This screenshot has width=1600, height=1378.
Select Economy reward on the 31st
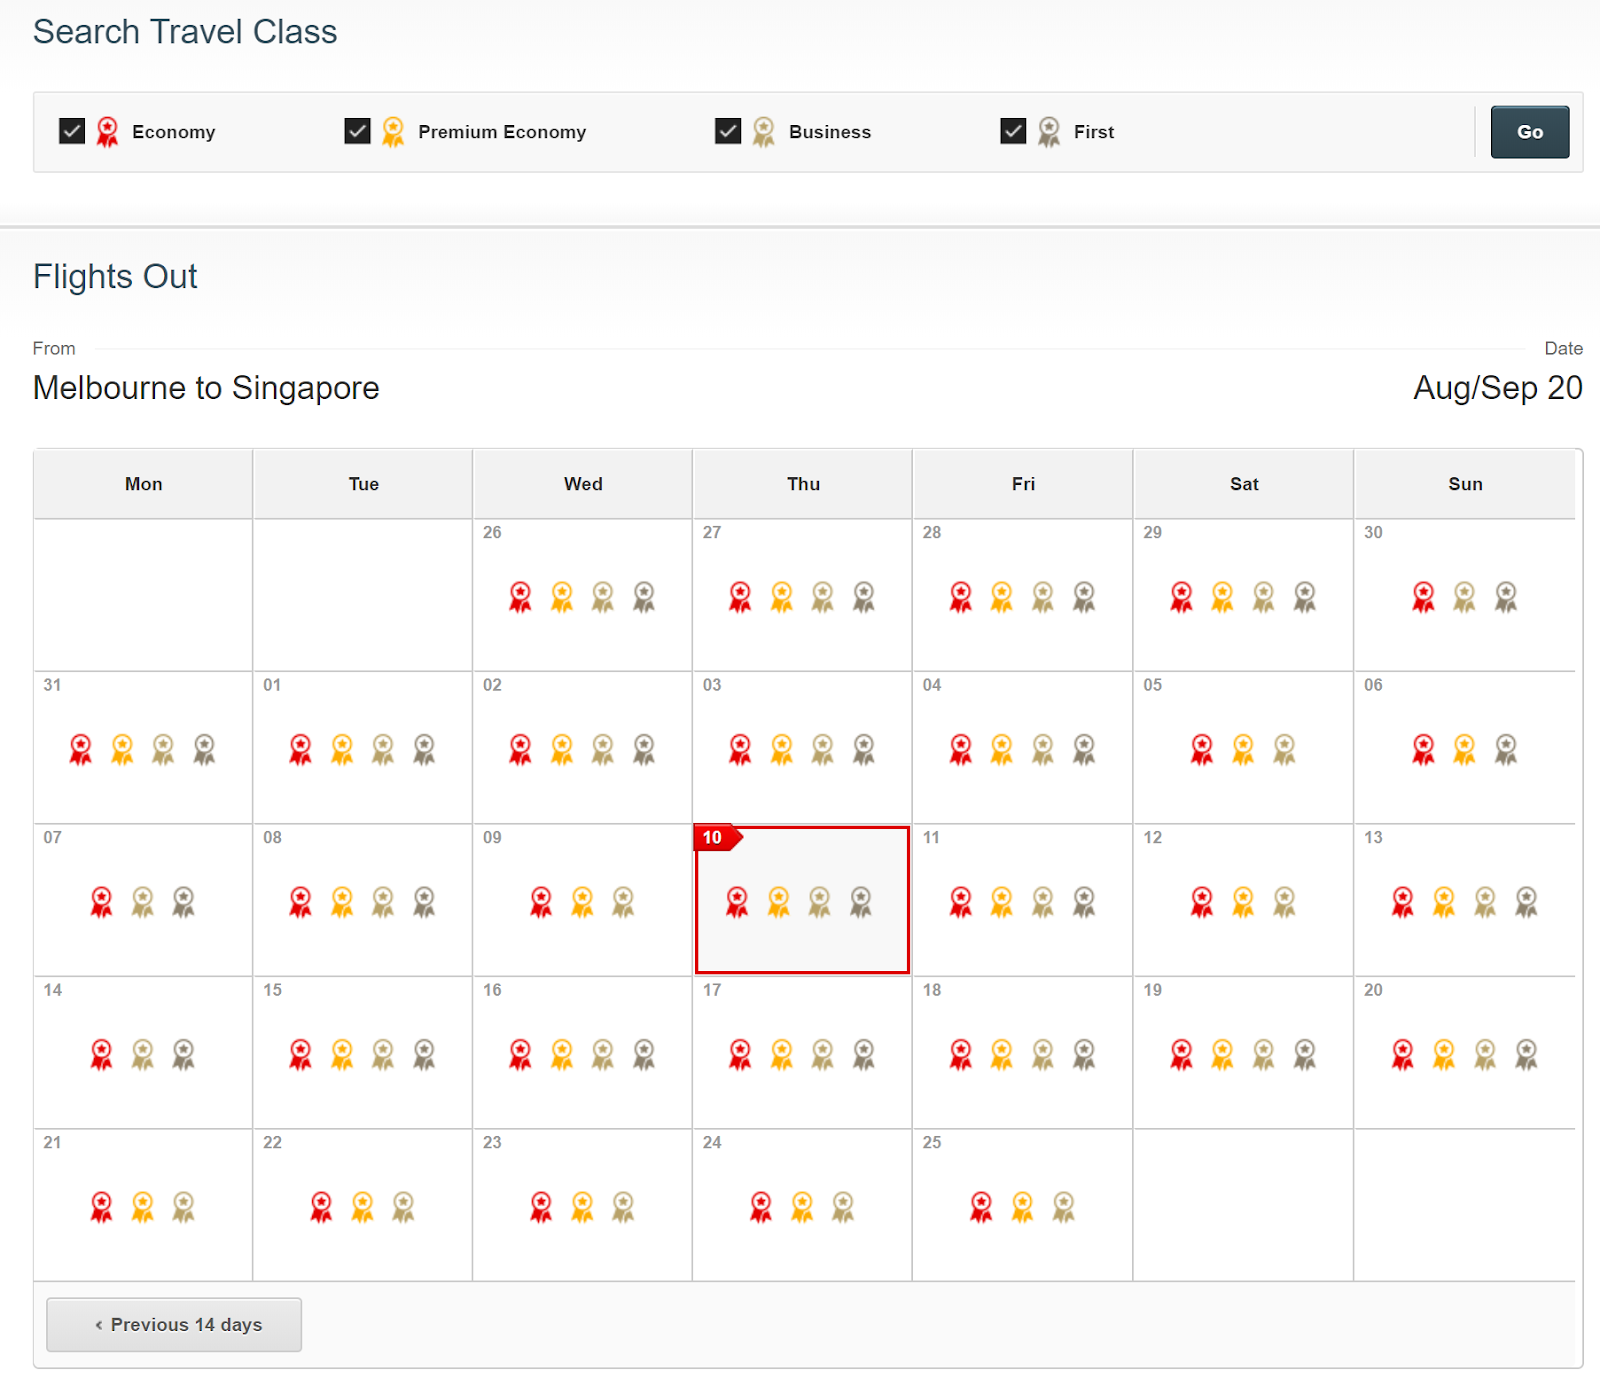(x=81, y=749)
